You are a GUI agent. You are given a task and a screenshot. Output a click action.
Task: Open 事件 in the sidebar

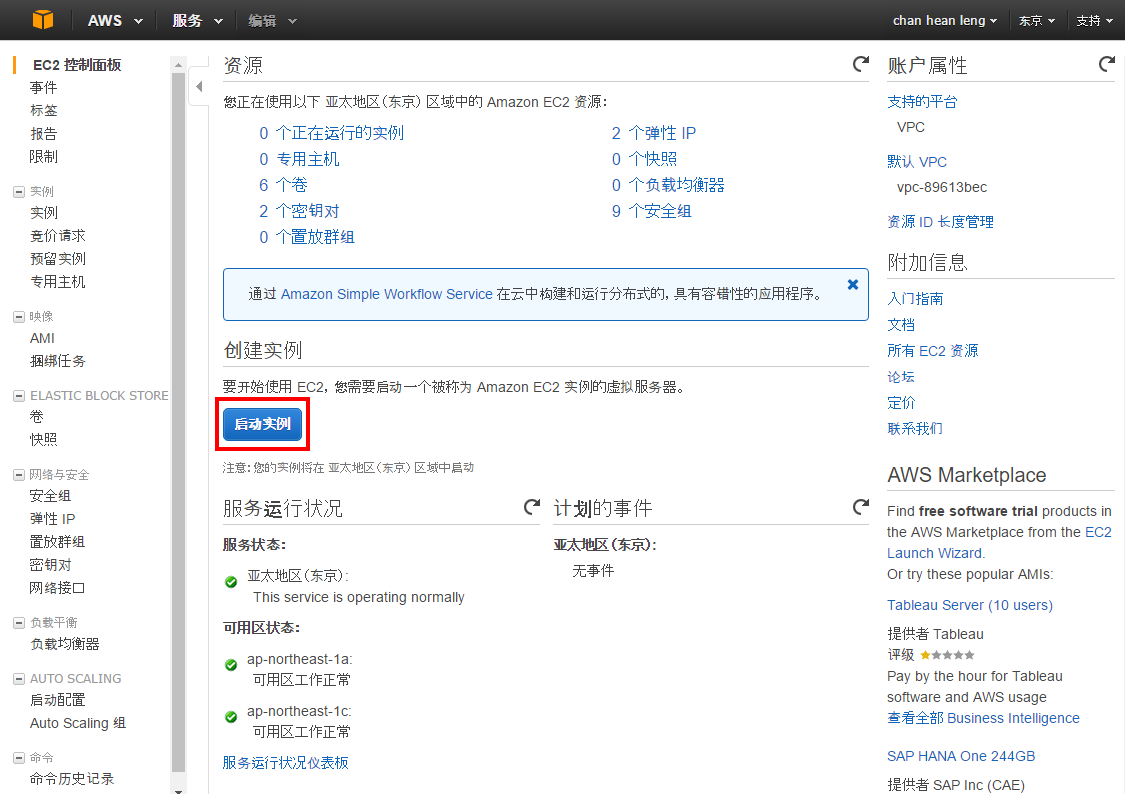point(43,88)
